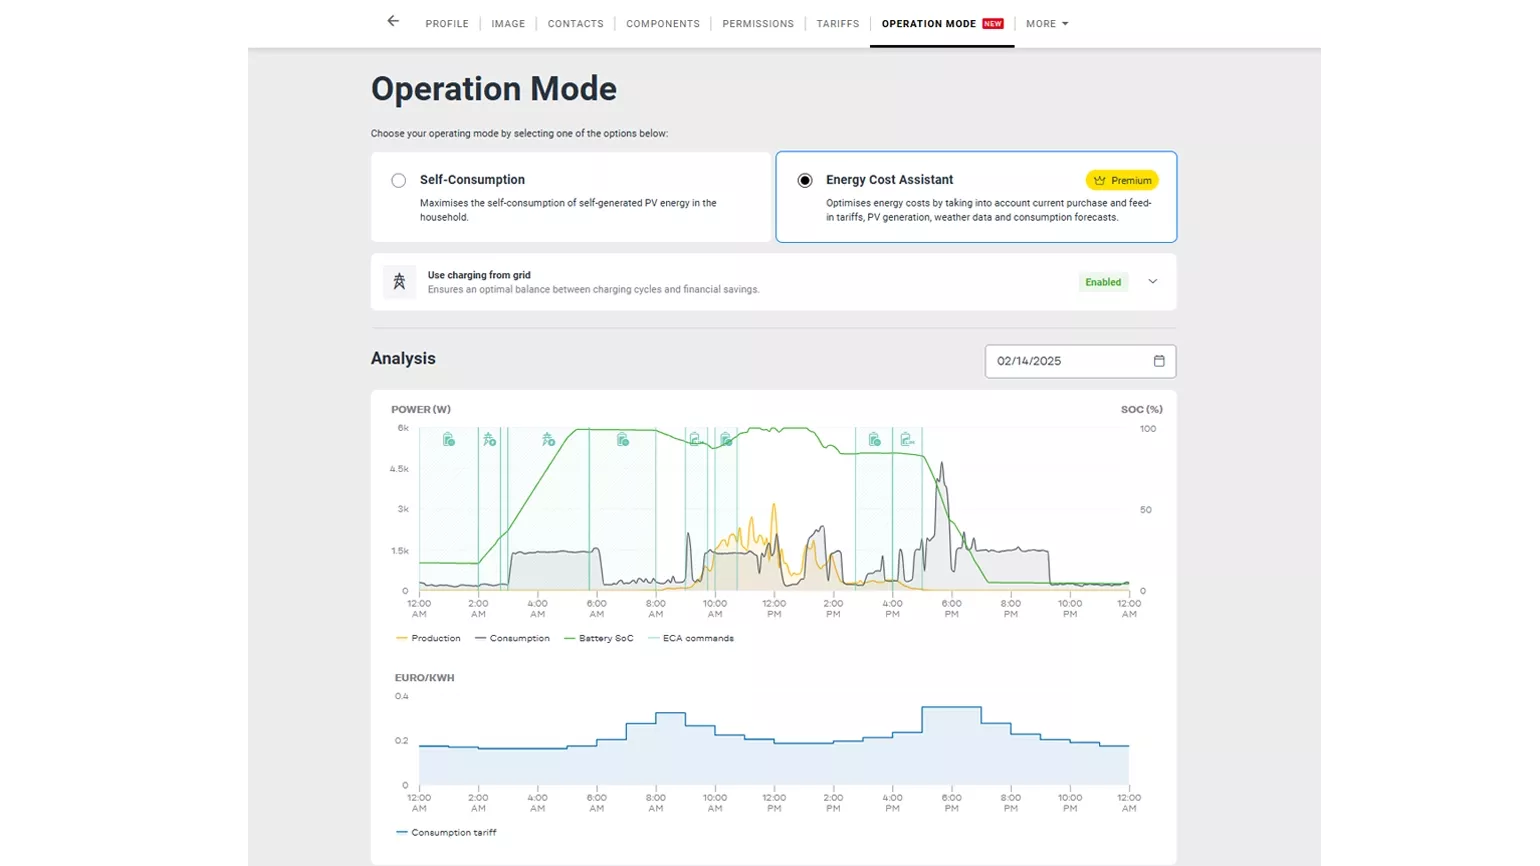Open the MORE dropdown menu
Screen dimensions: 1540x866
1046,24
